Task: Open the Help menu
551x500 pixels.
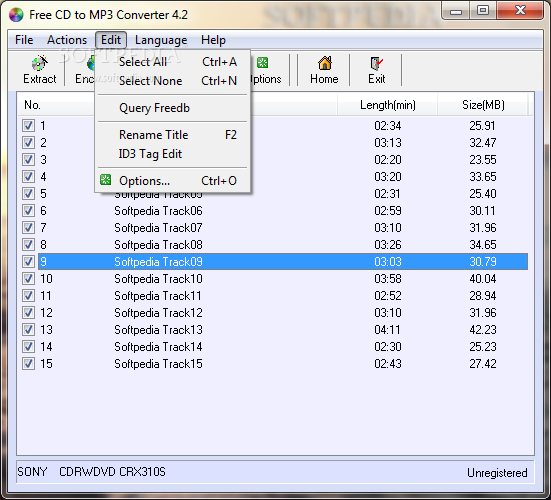Action: pos(213,40)
